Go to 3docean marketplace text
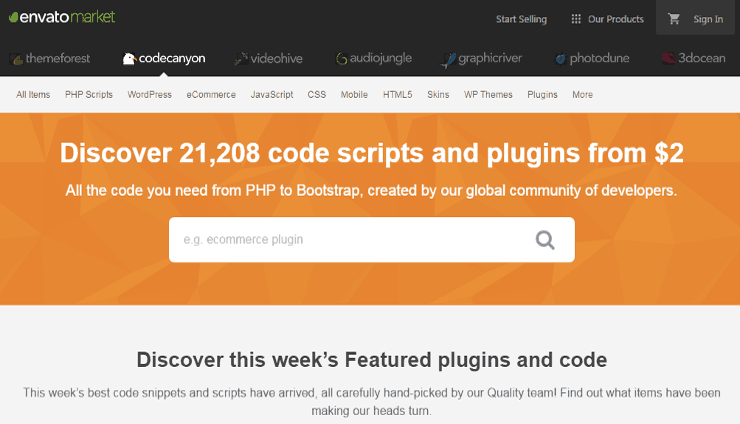This screenshot has height=424, width=740. tap(702, 58)
